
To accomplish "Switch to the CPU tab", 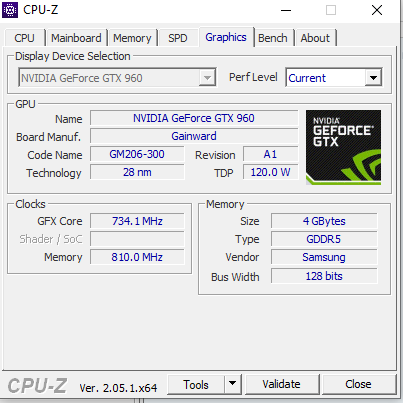I will [x=24, y=38].
